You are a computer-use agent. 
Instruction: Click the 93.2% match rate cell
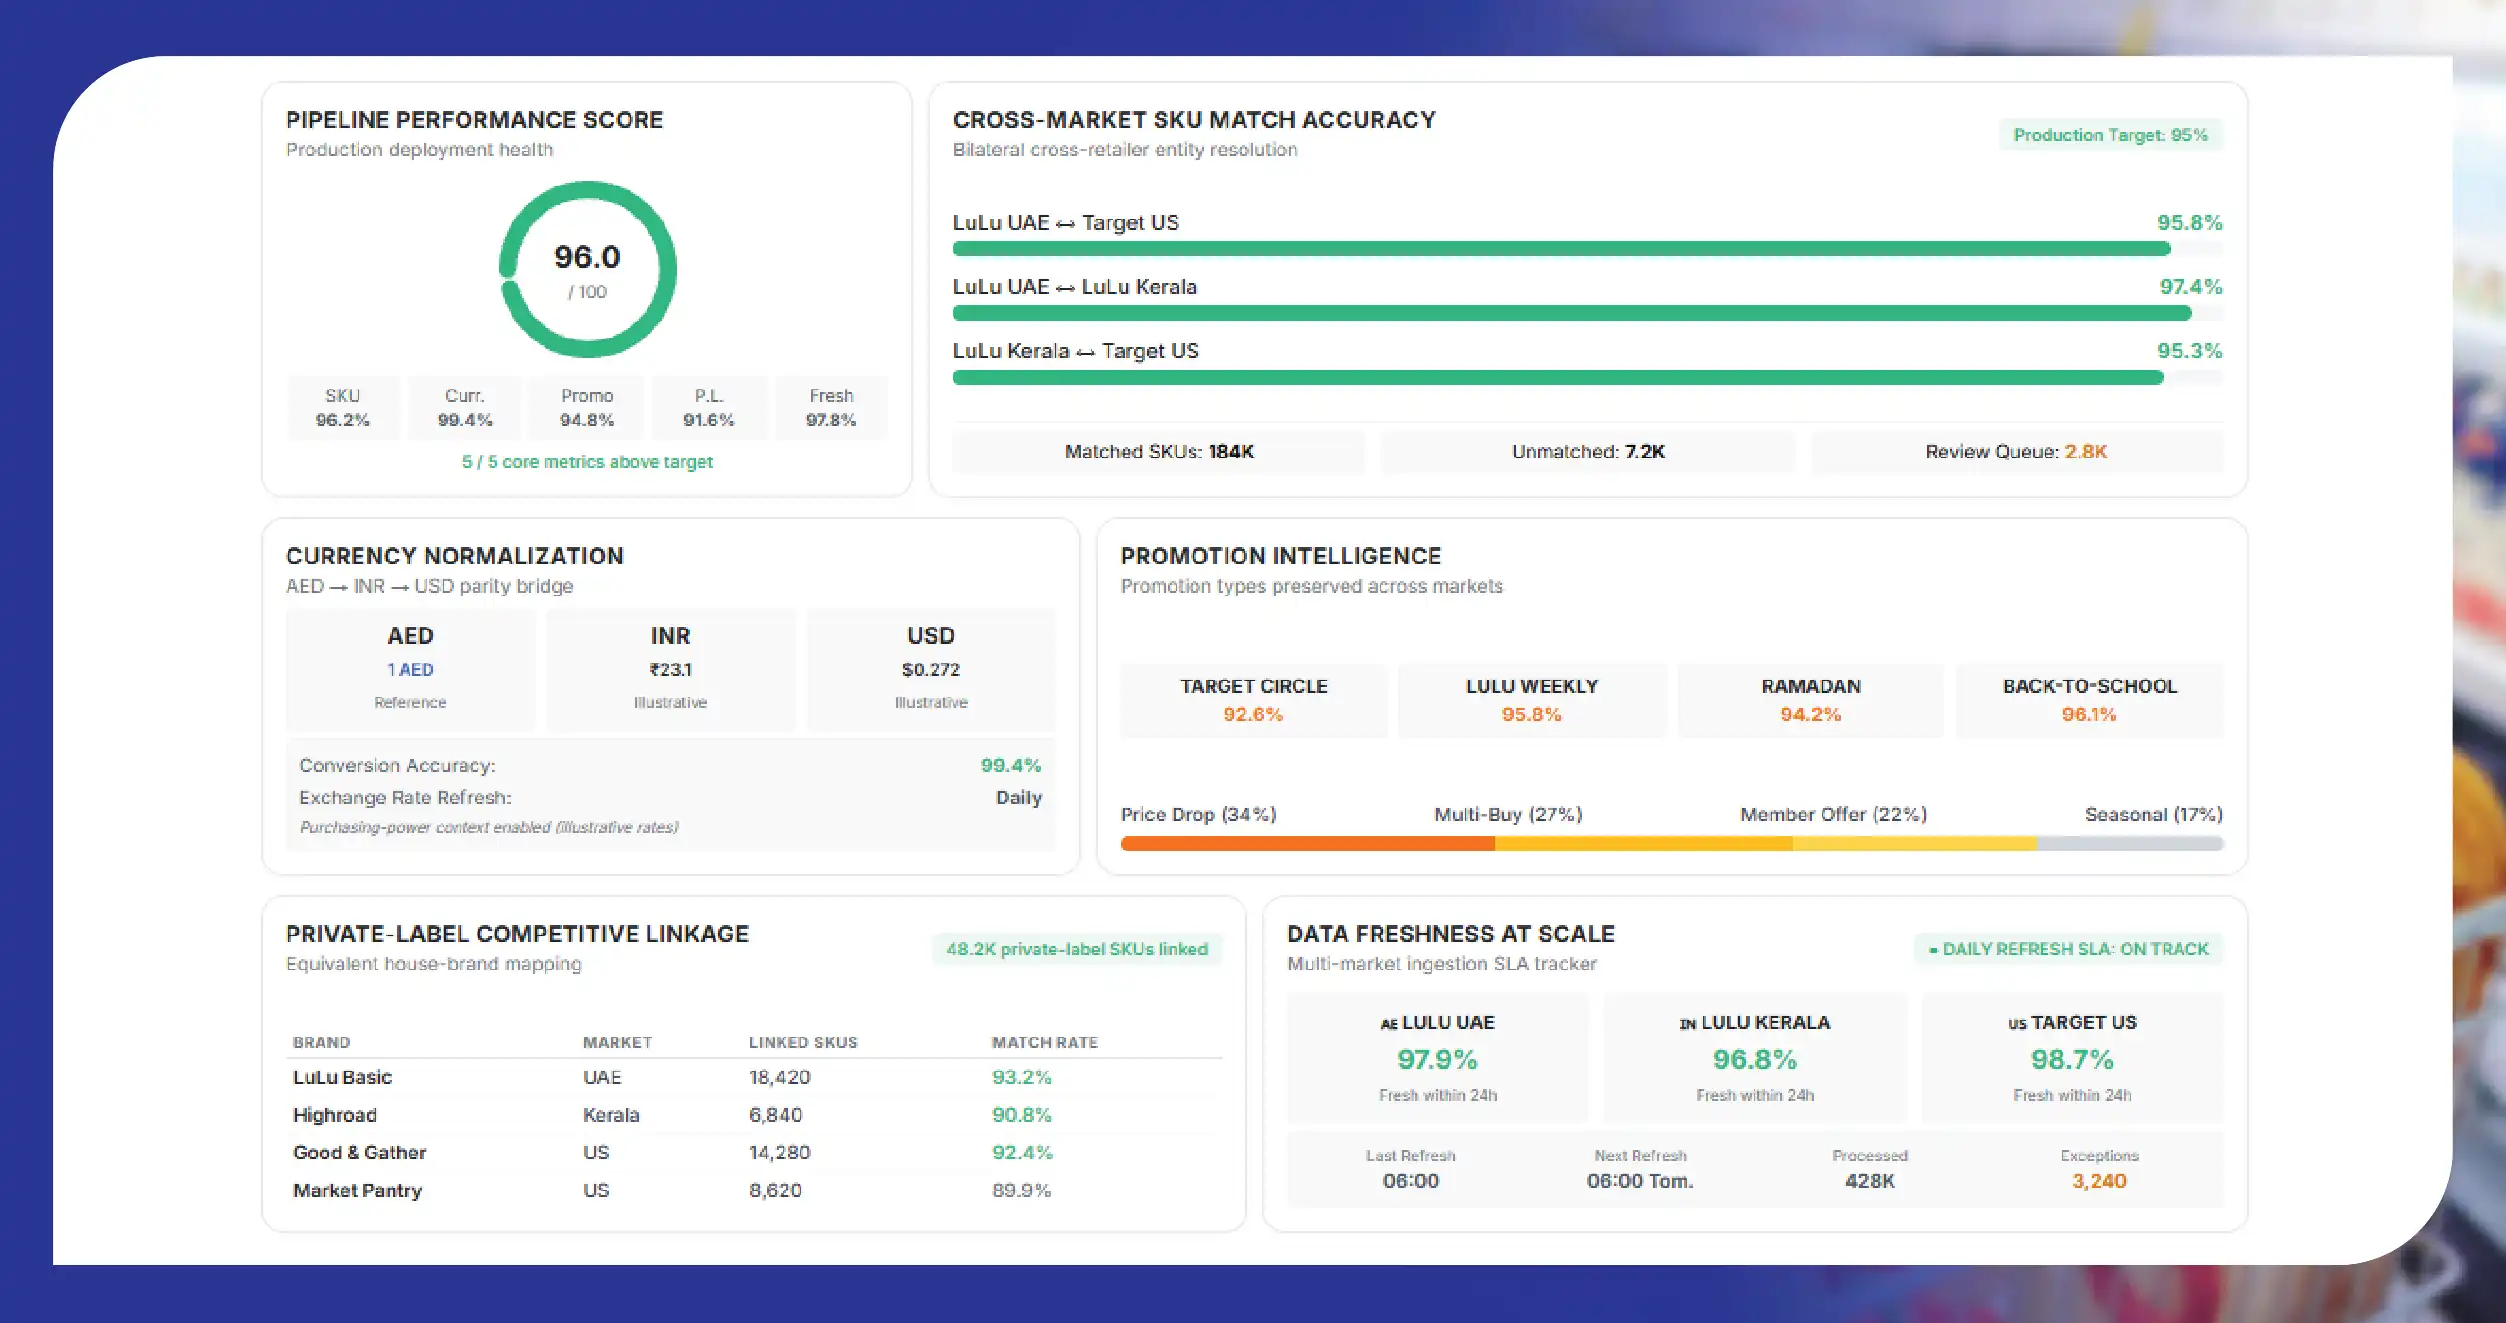1021,1077
